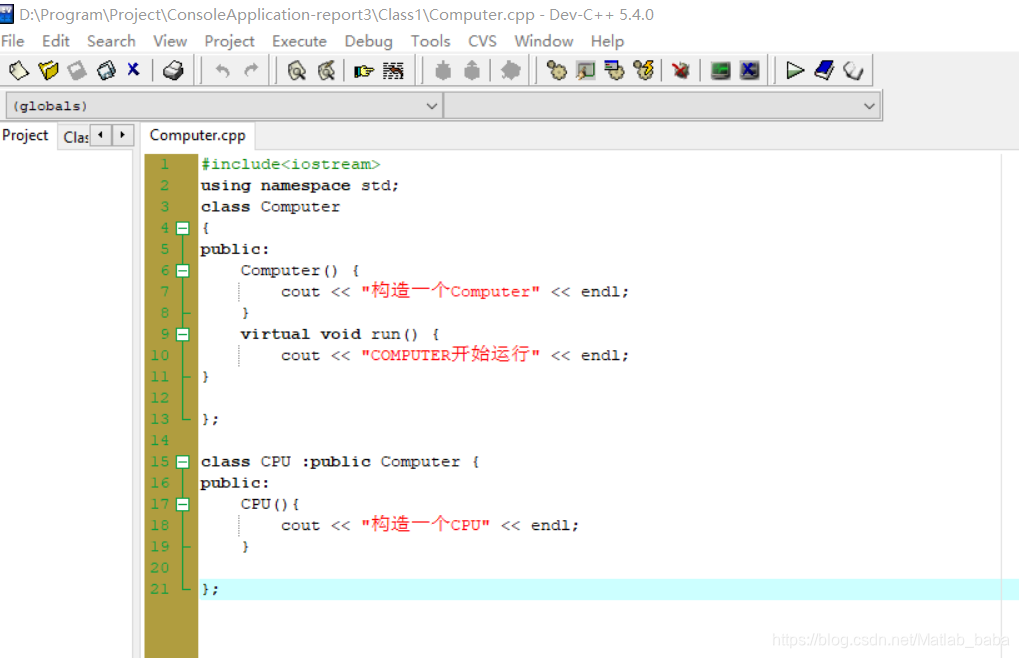Image resolution: width=1019 pixels, height=658 pixels.
Task: Click 'public:' on line 16
Action: [x=235, y=483]
